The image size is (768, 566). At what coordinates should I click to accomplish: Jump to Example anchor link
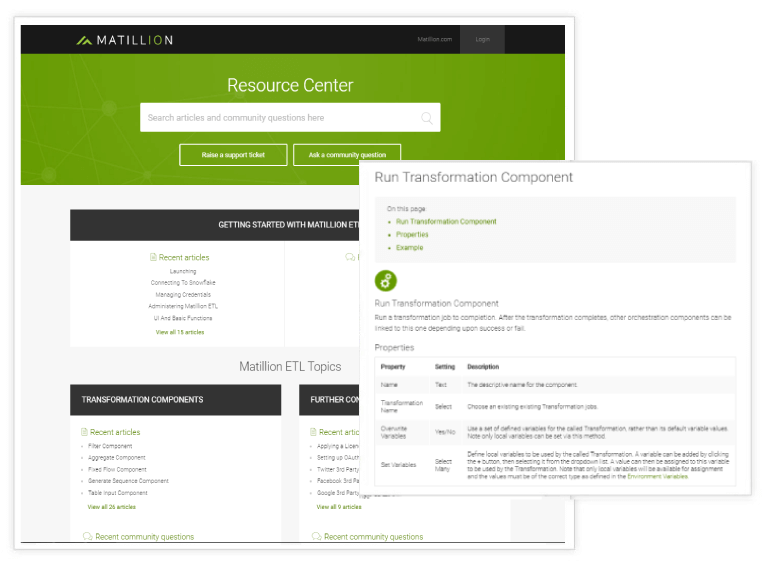click(409, 248)
